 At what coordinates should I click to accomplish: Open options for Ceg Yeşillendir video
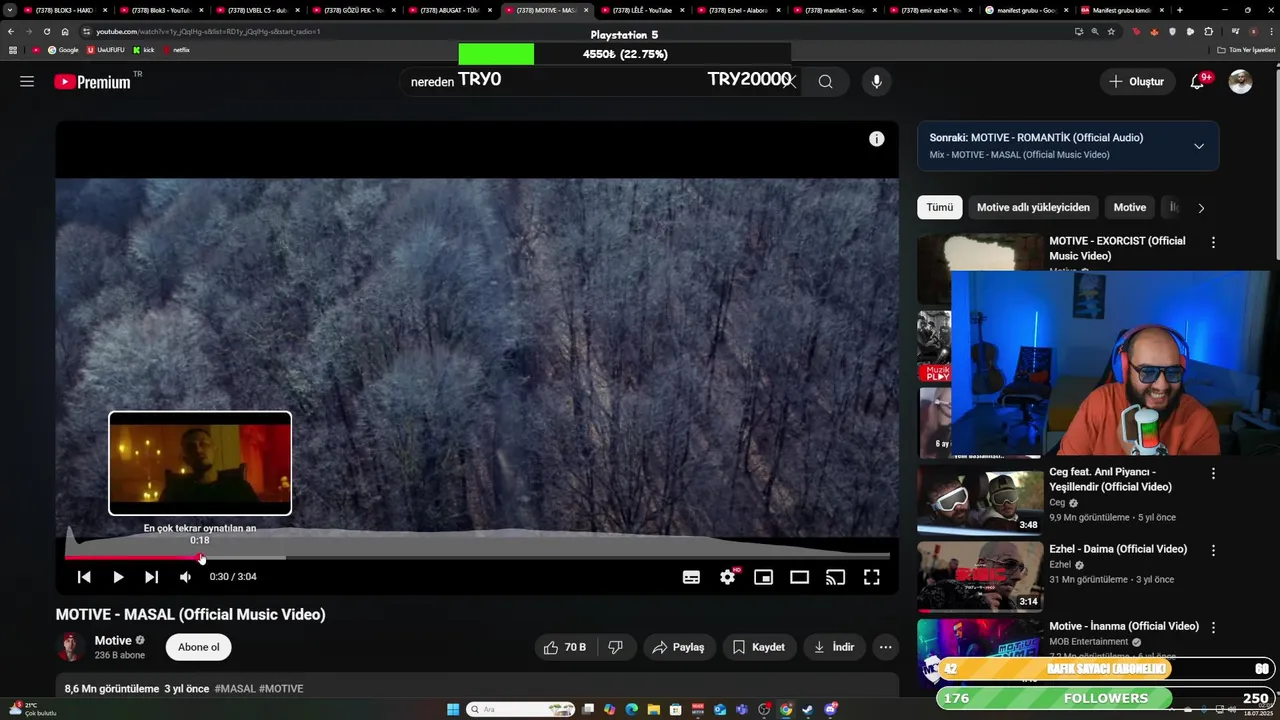(1213, 473)
